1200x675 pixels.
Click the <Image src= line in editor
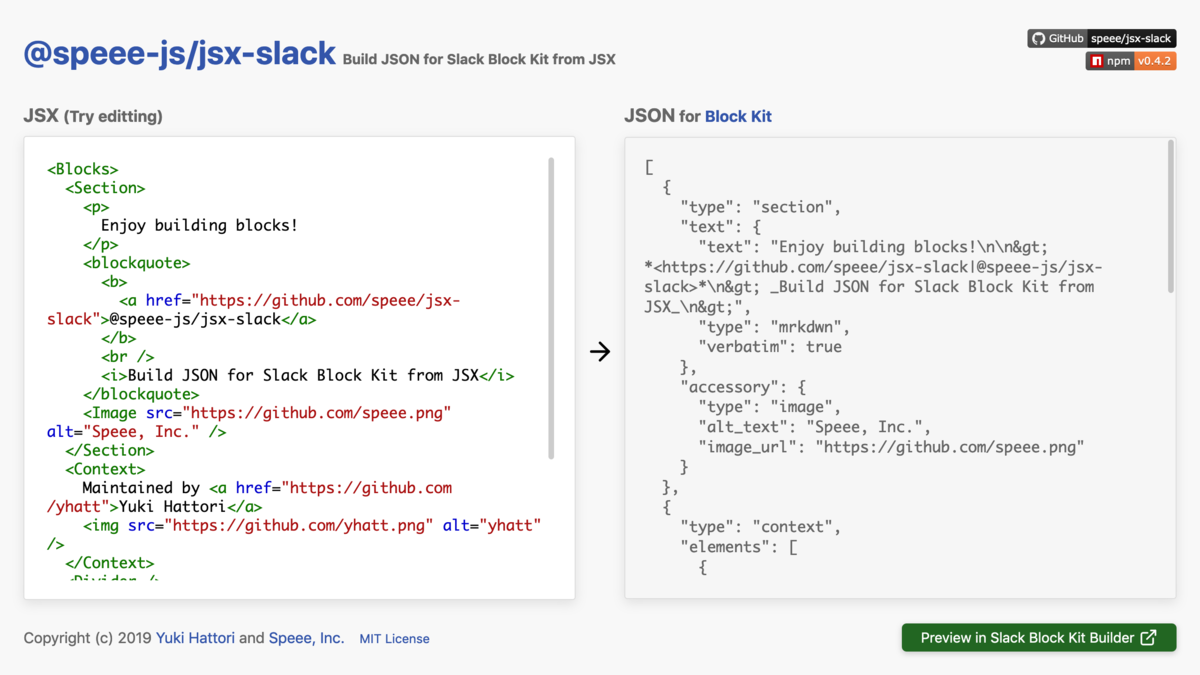pyautogui.click(x=267, y=412)
